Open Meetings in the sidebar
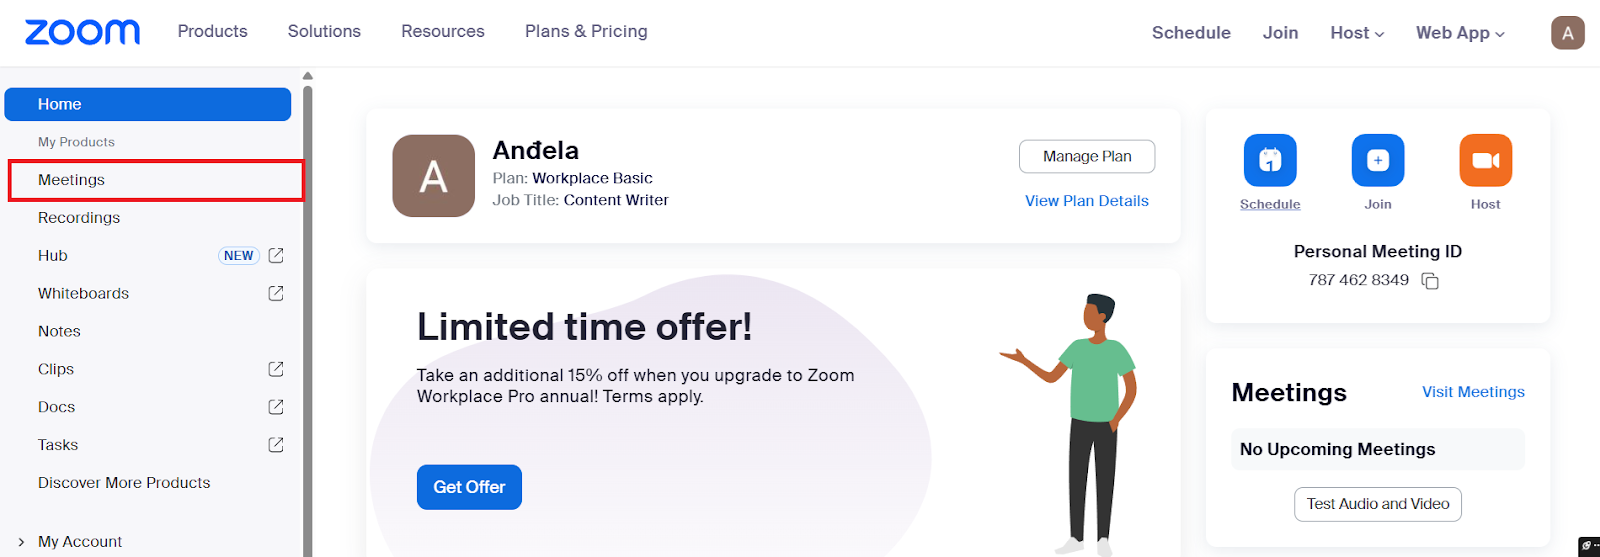1600x557 pixels. pos(72,180)
